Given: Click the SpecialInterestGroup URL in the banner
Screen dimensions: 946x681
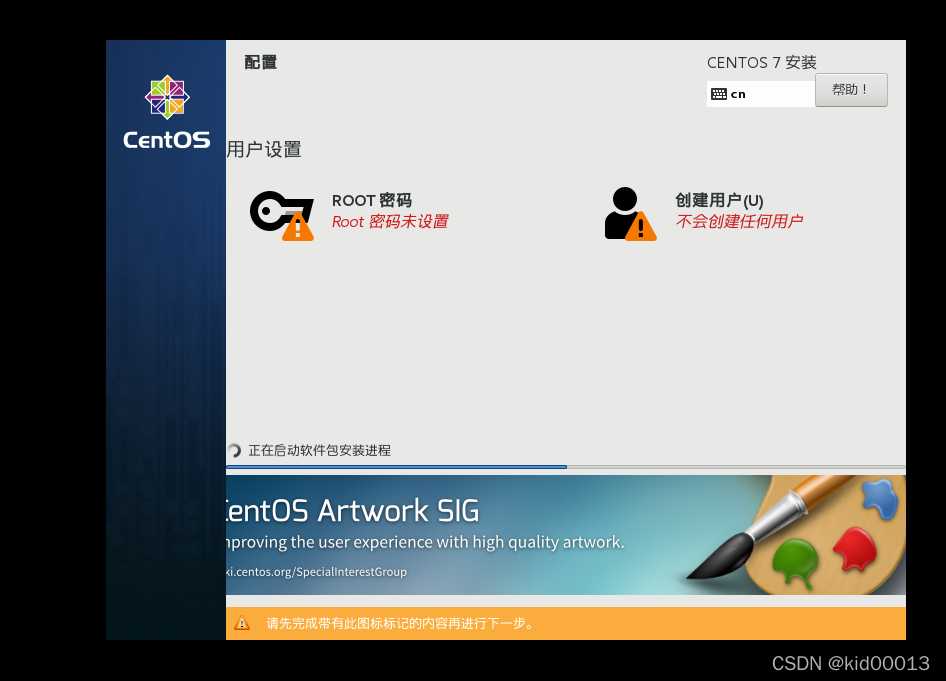Looking at the screenshot, I should [317, 572].
